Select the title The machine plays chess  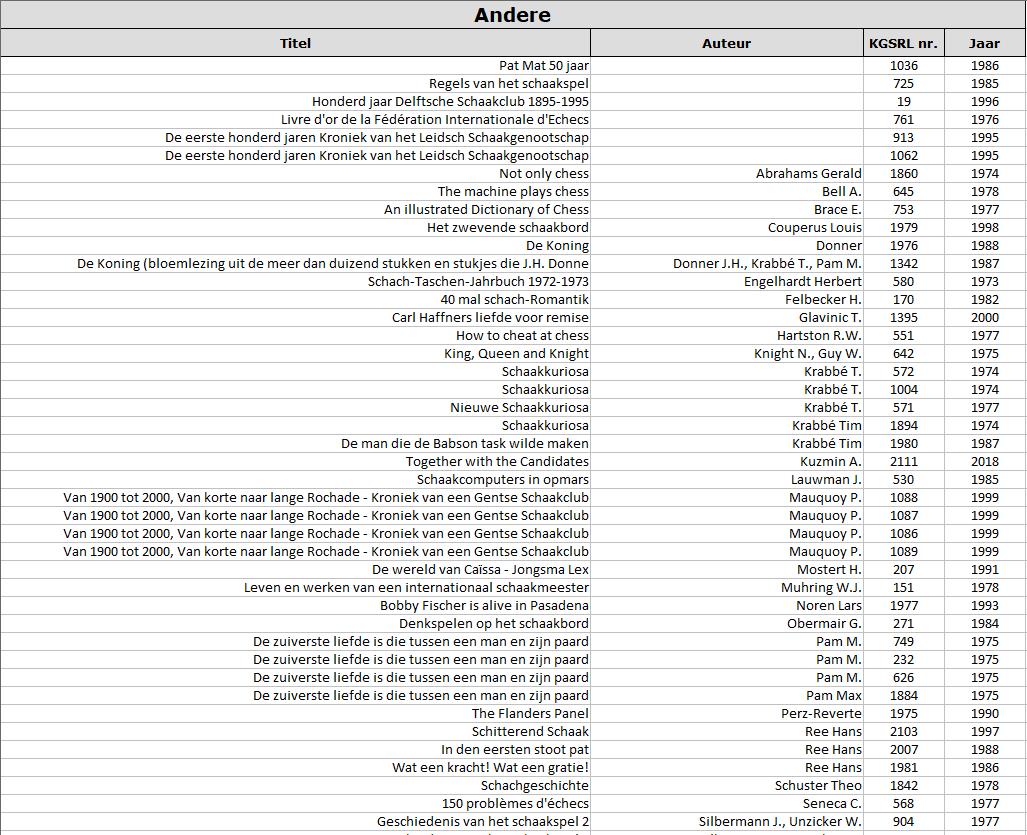coord(513,192)
